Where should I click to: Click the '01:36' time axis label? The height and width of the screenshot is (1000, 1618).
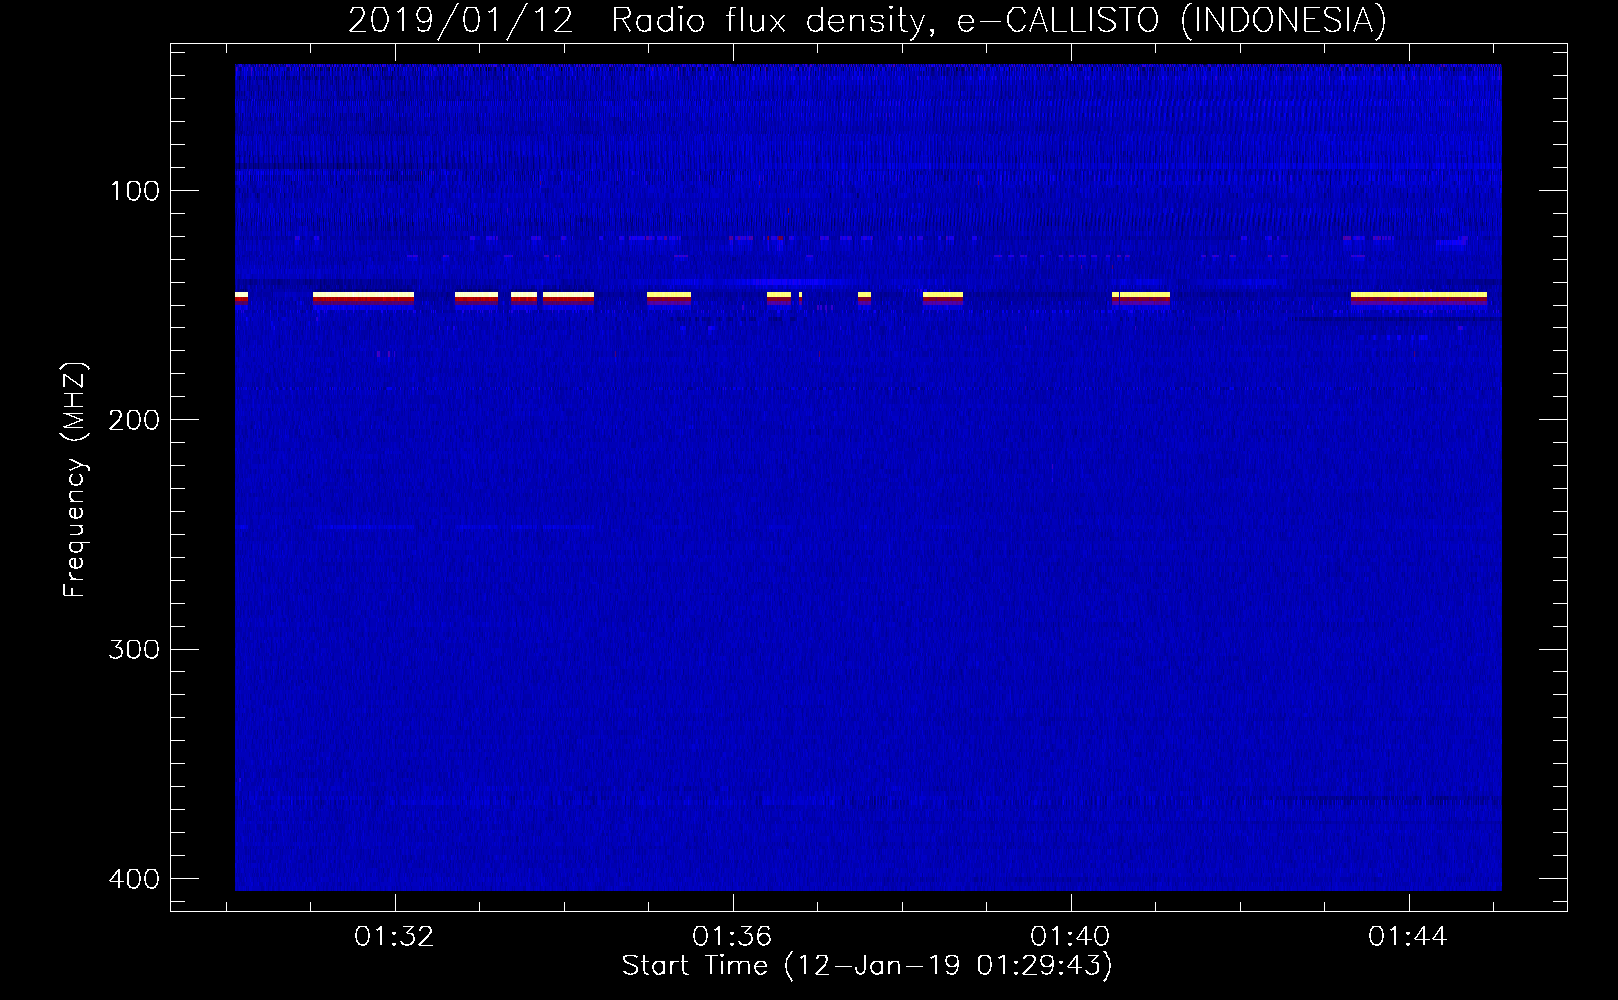coord(732,937)
